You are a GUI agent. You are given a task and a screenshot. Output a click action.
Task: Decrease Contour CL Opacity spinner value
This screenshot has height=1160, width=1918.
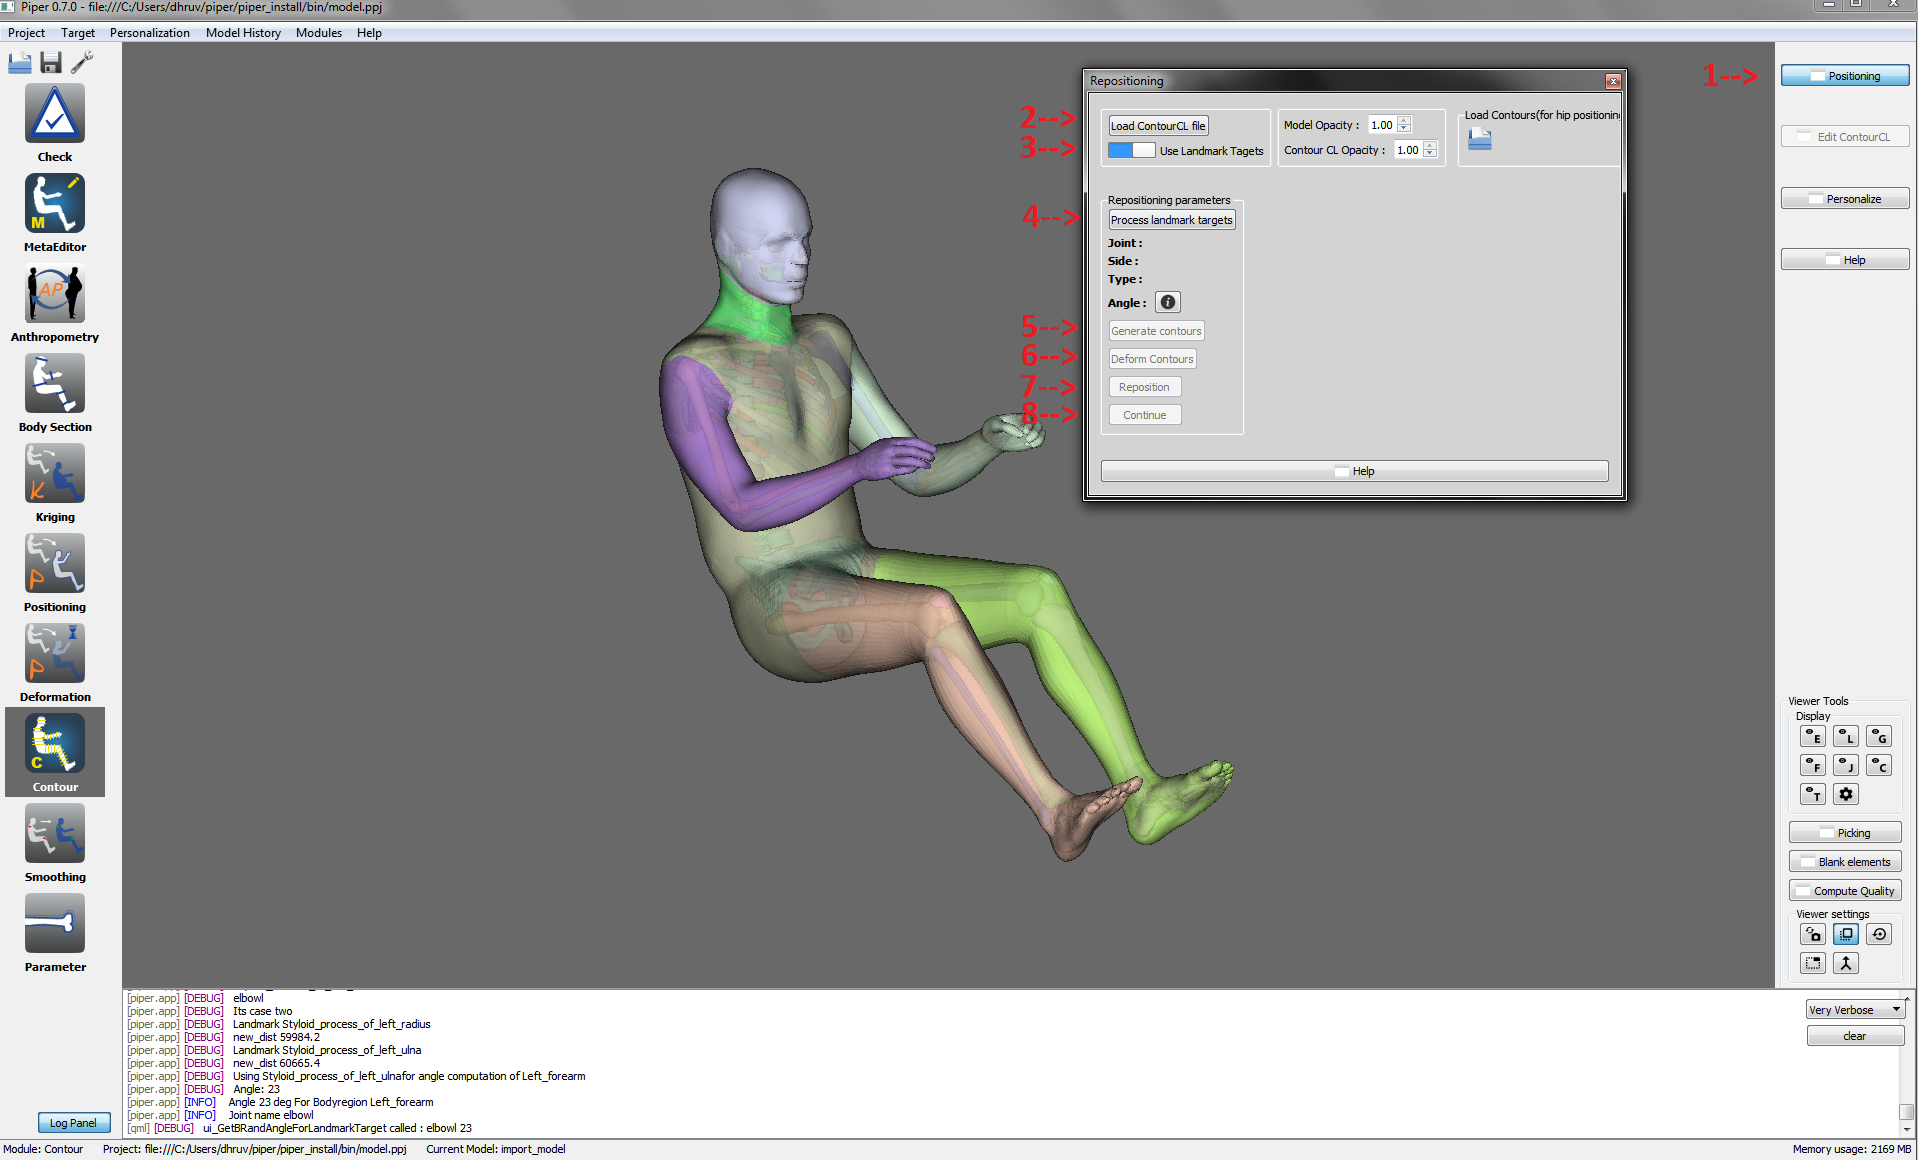click(1430, 154)
